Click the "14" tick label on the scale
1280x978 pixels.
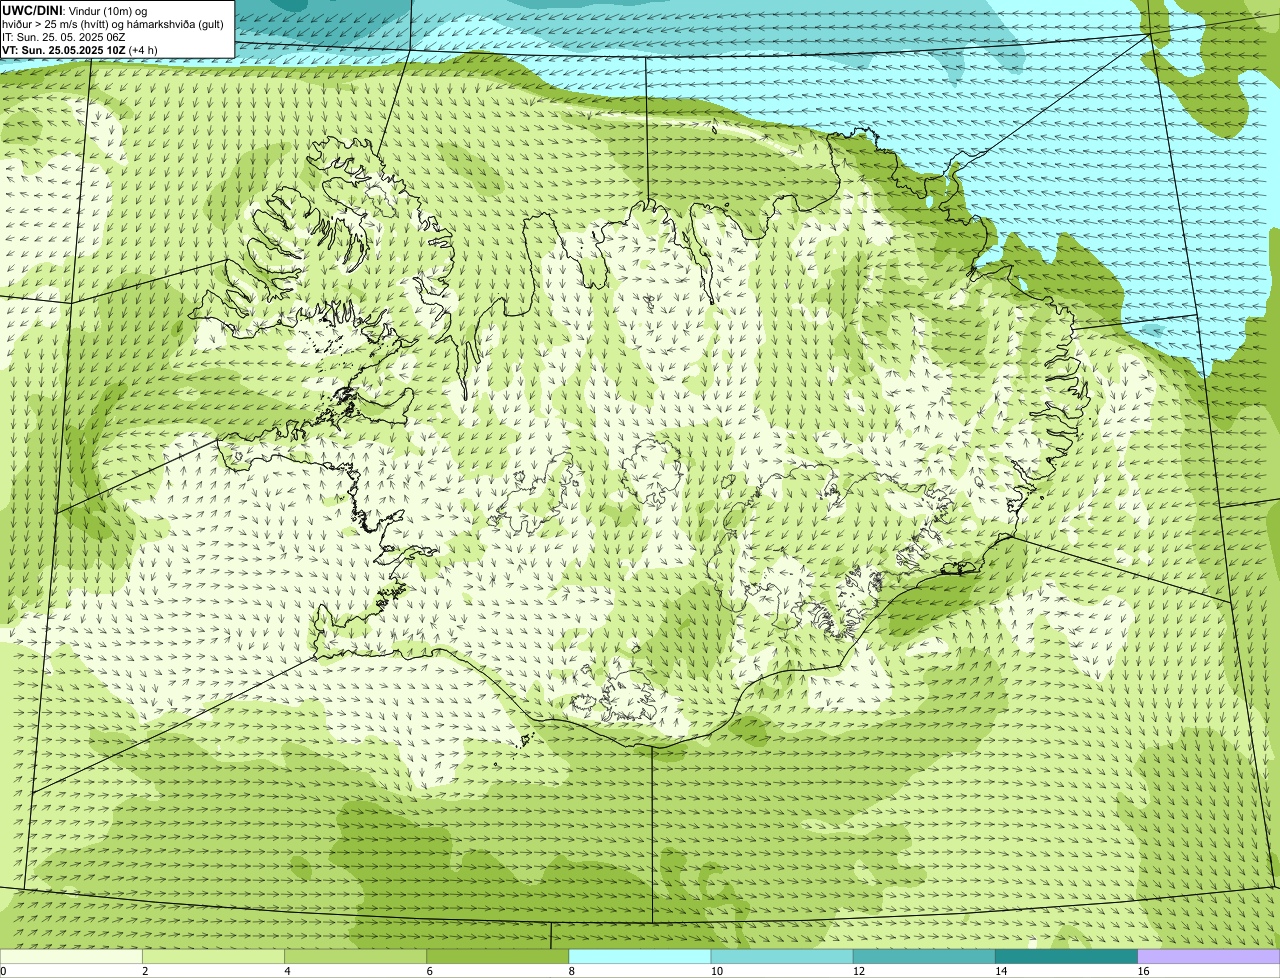[1000, 971]
